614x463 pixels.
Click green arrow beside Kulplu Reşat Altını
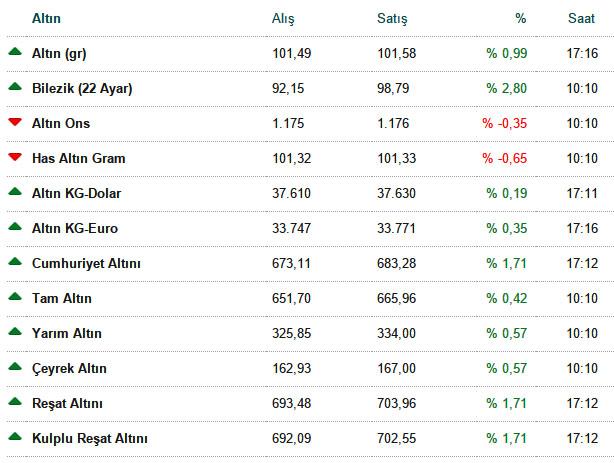pyautogui.click(x=15, y=436)
